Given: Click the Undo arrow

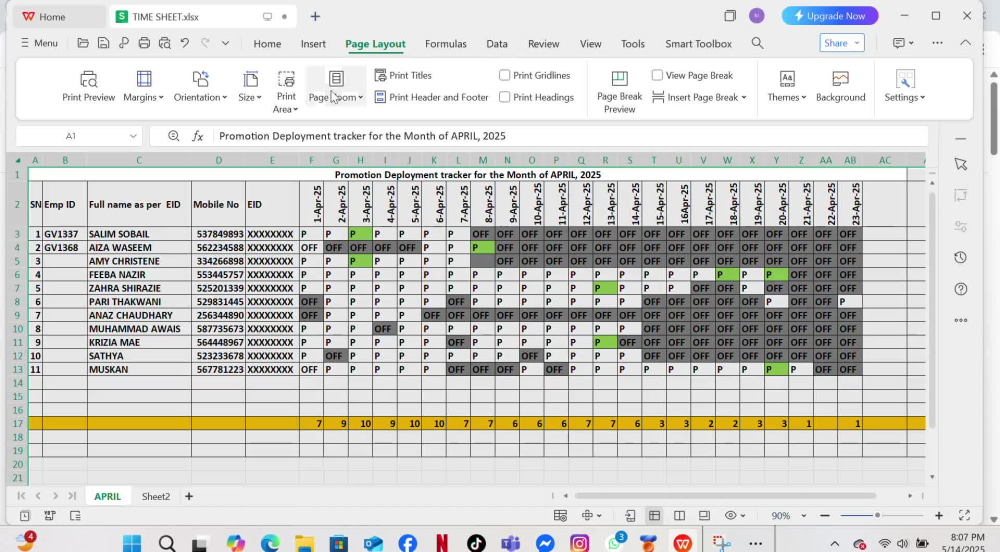Looking at the screenshot, I should point(185,43).
